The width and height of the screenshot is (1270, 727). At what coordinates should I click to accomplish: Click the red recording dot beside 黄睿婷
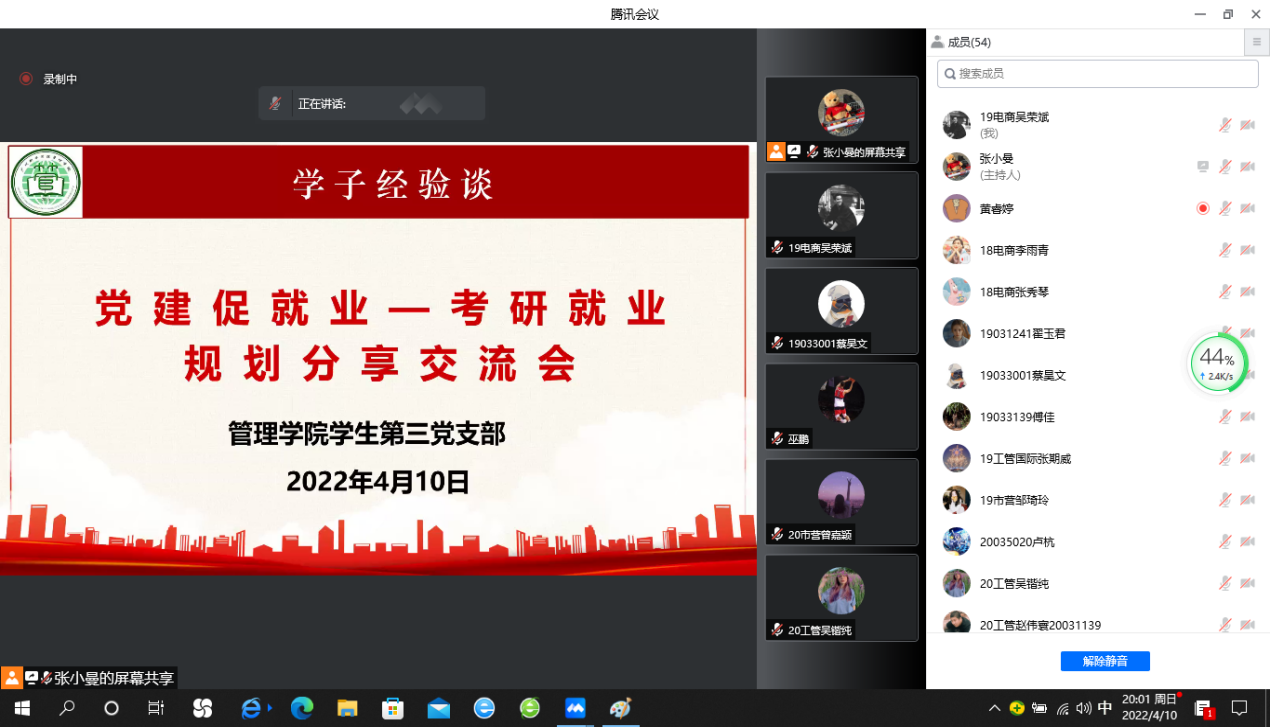(1202, 209)
